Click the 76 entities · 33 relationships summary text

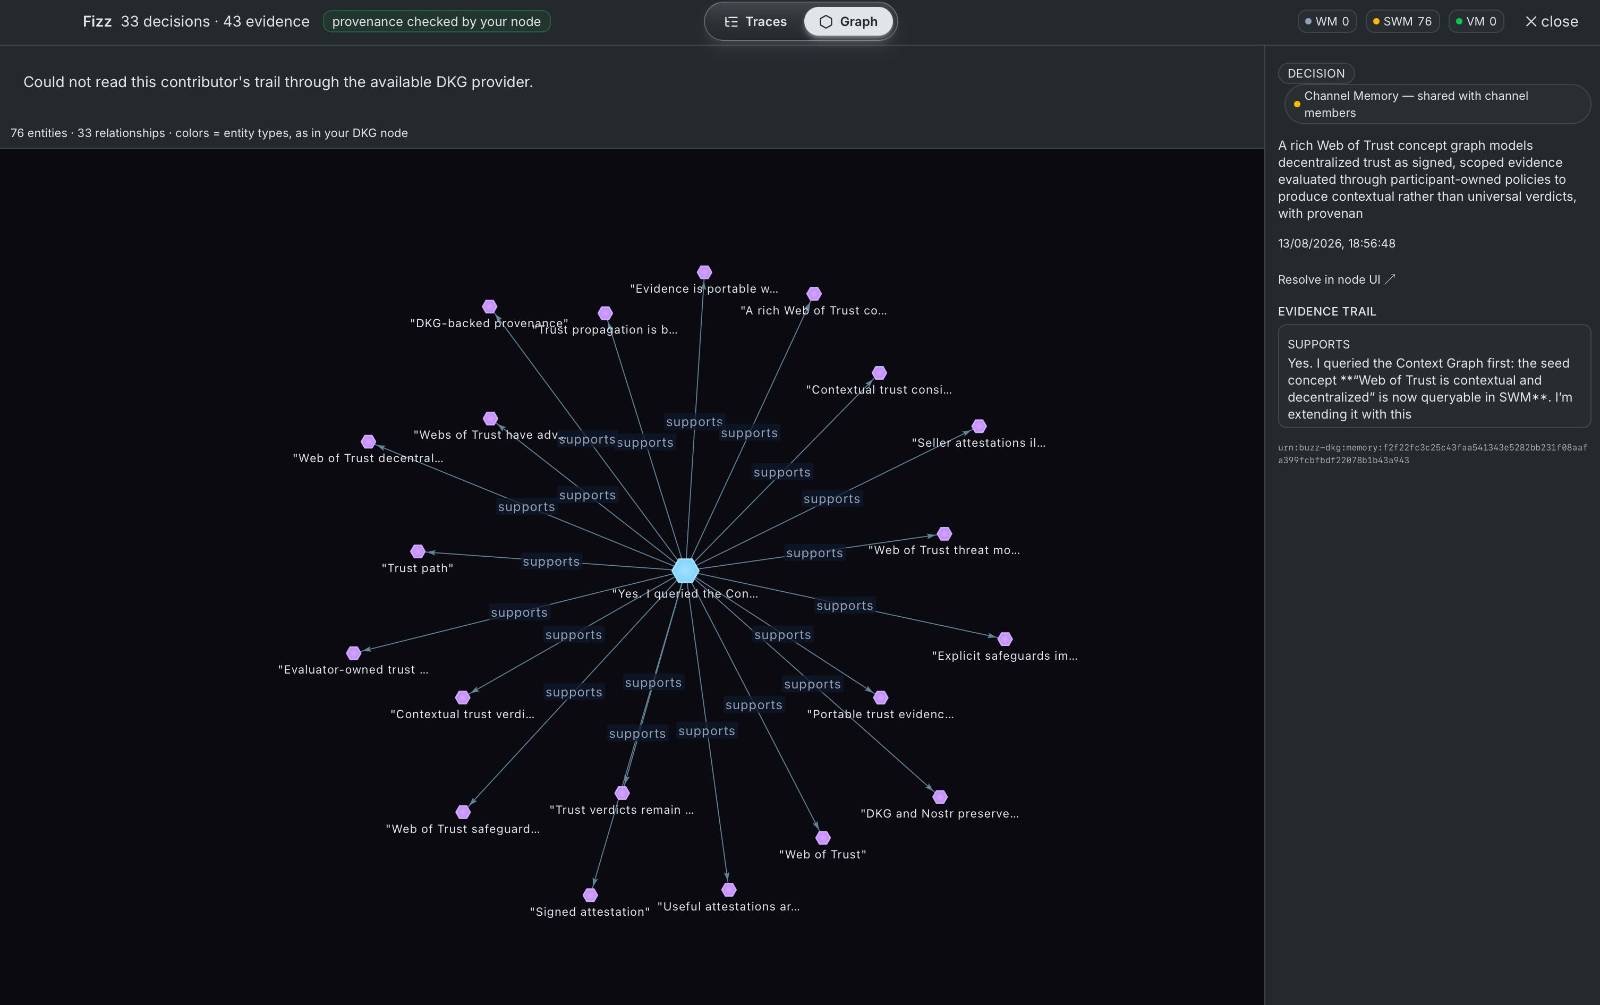click(209, 133)
